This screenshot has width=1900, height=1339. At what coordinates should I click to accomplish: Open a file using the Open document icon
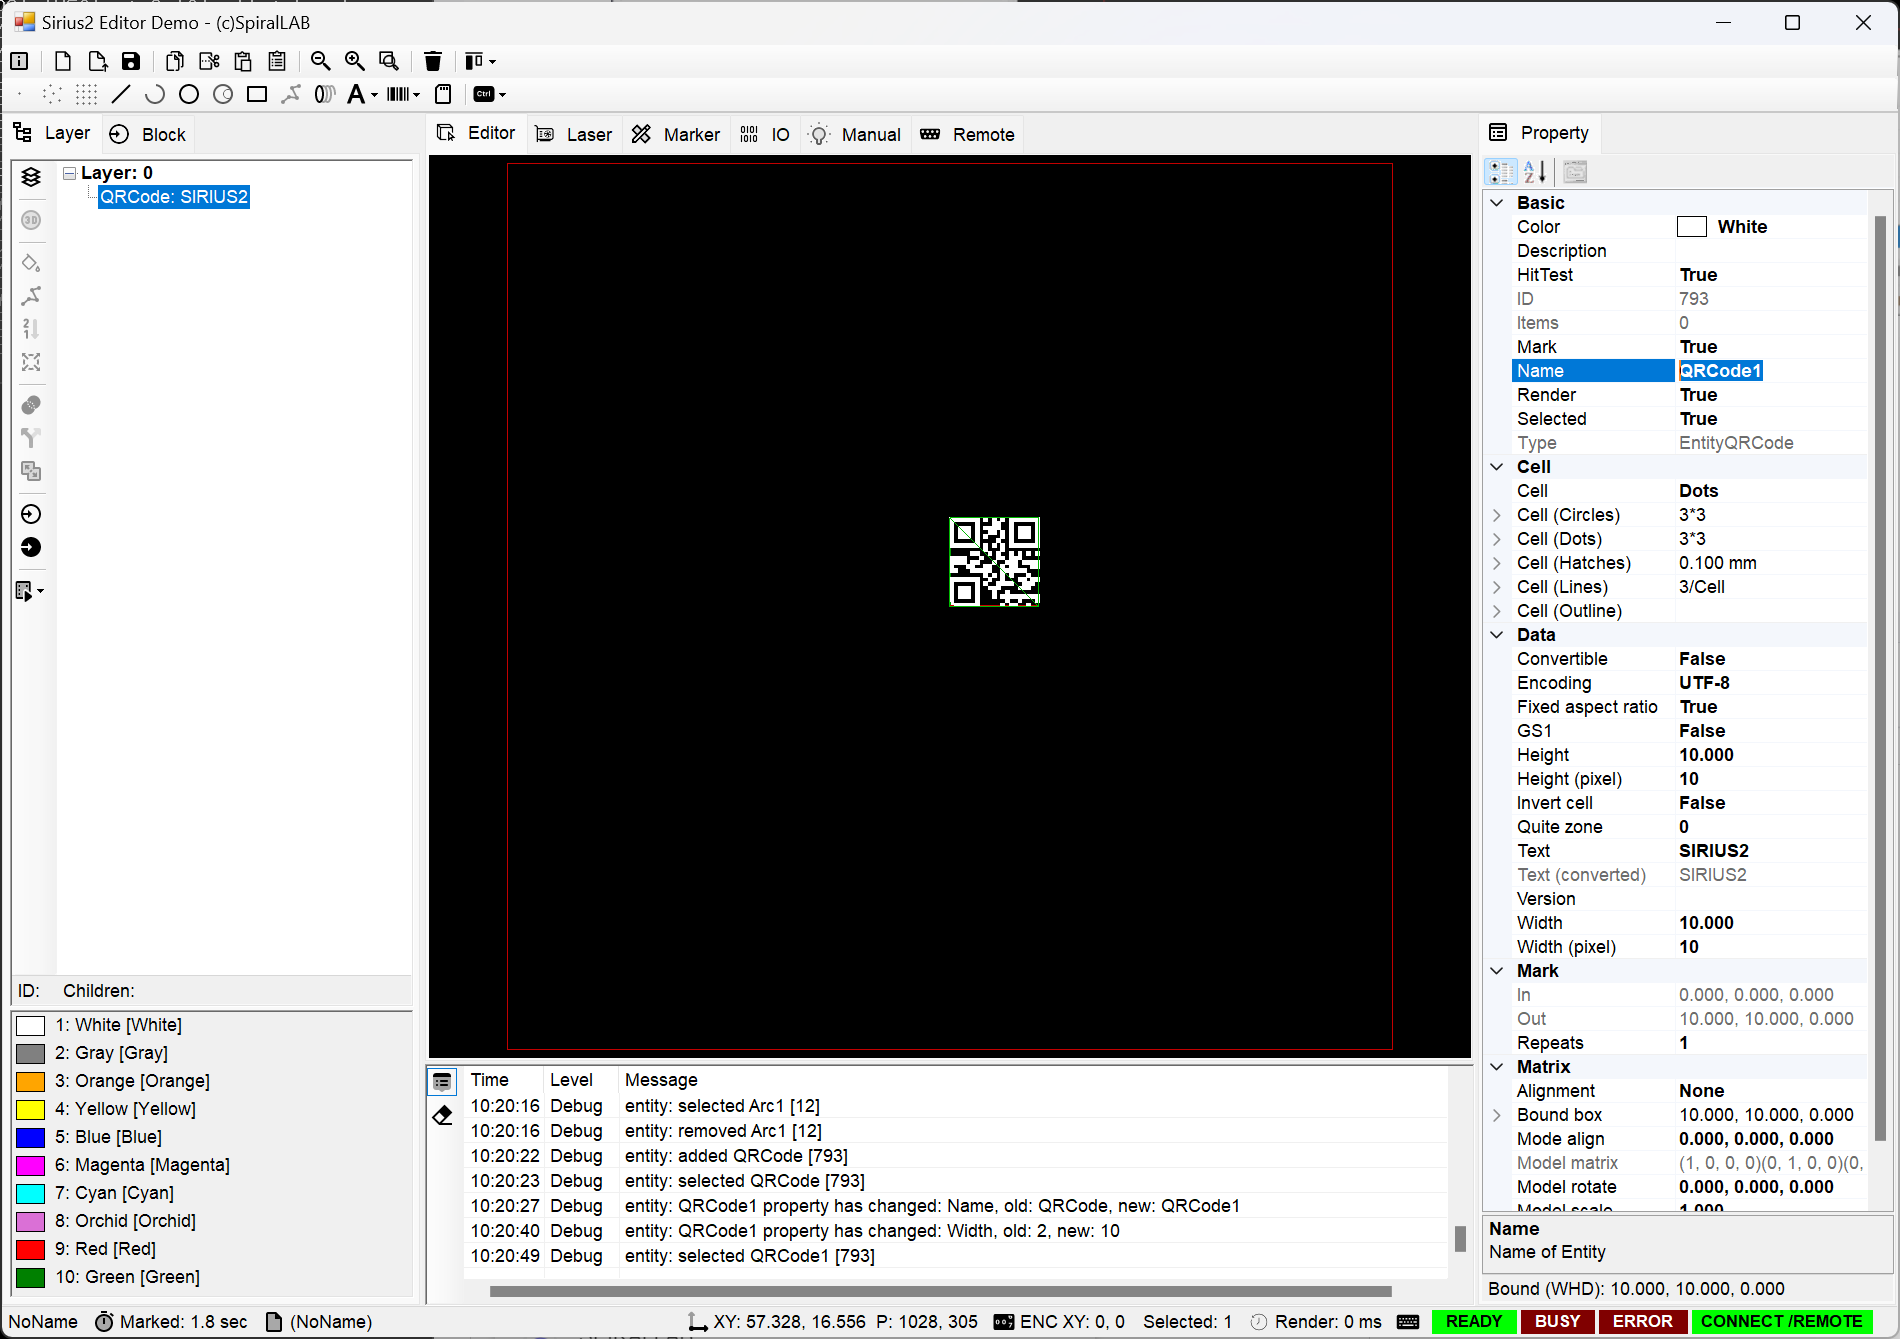point(97,61)
